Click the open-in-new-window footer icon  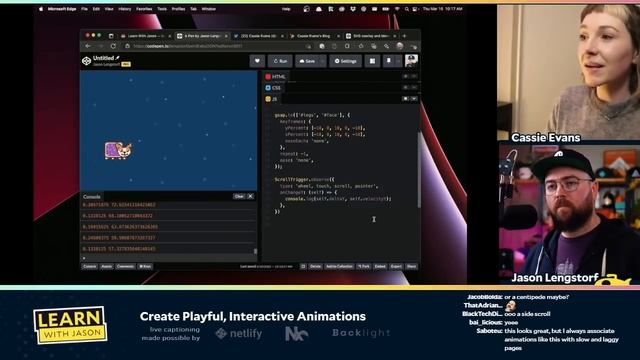[x=303, y=267]
